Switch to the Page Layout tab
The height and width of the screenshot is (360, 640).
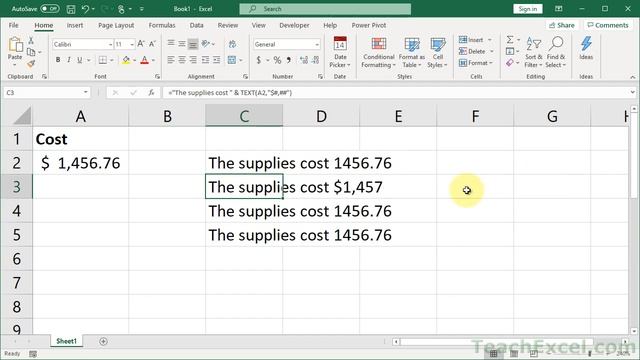pyautogui.click(x=116, y=25)
